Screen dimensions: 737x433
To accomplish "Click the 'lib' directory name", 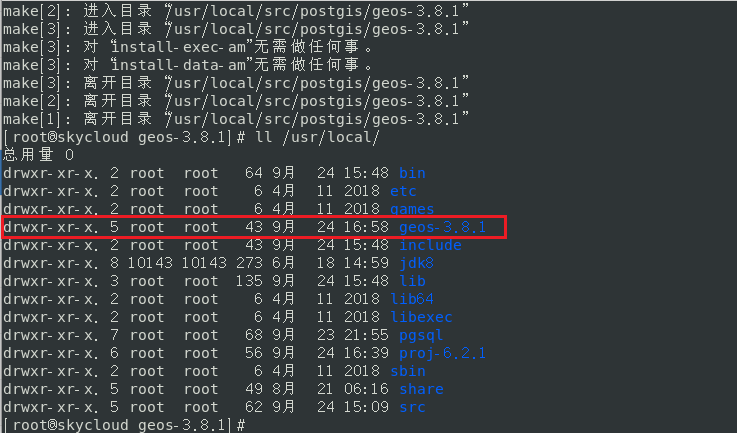I will [412, 281].
